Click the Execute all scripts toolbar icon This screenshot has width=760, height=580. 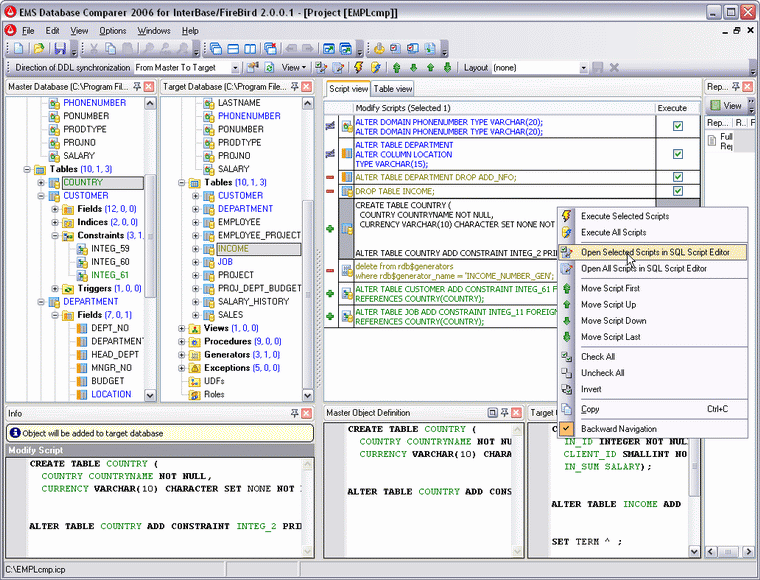pyautogui.click(x=376, y=67)
